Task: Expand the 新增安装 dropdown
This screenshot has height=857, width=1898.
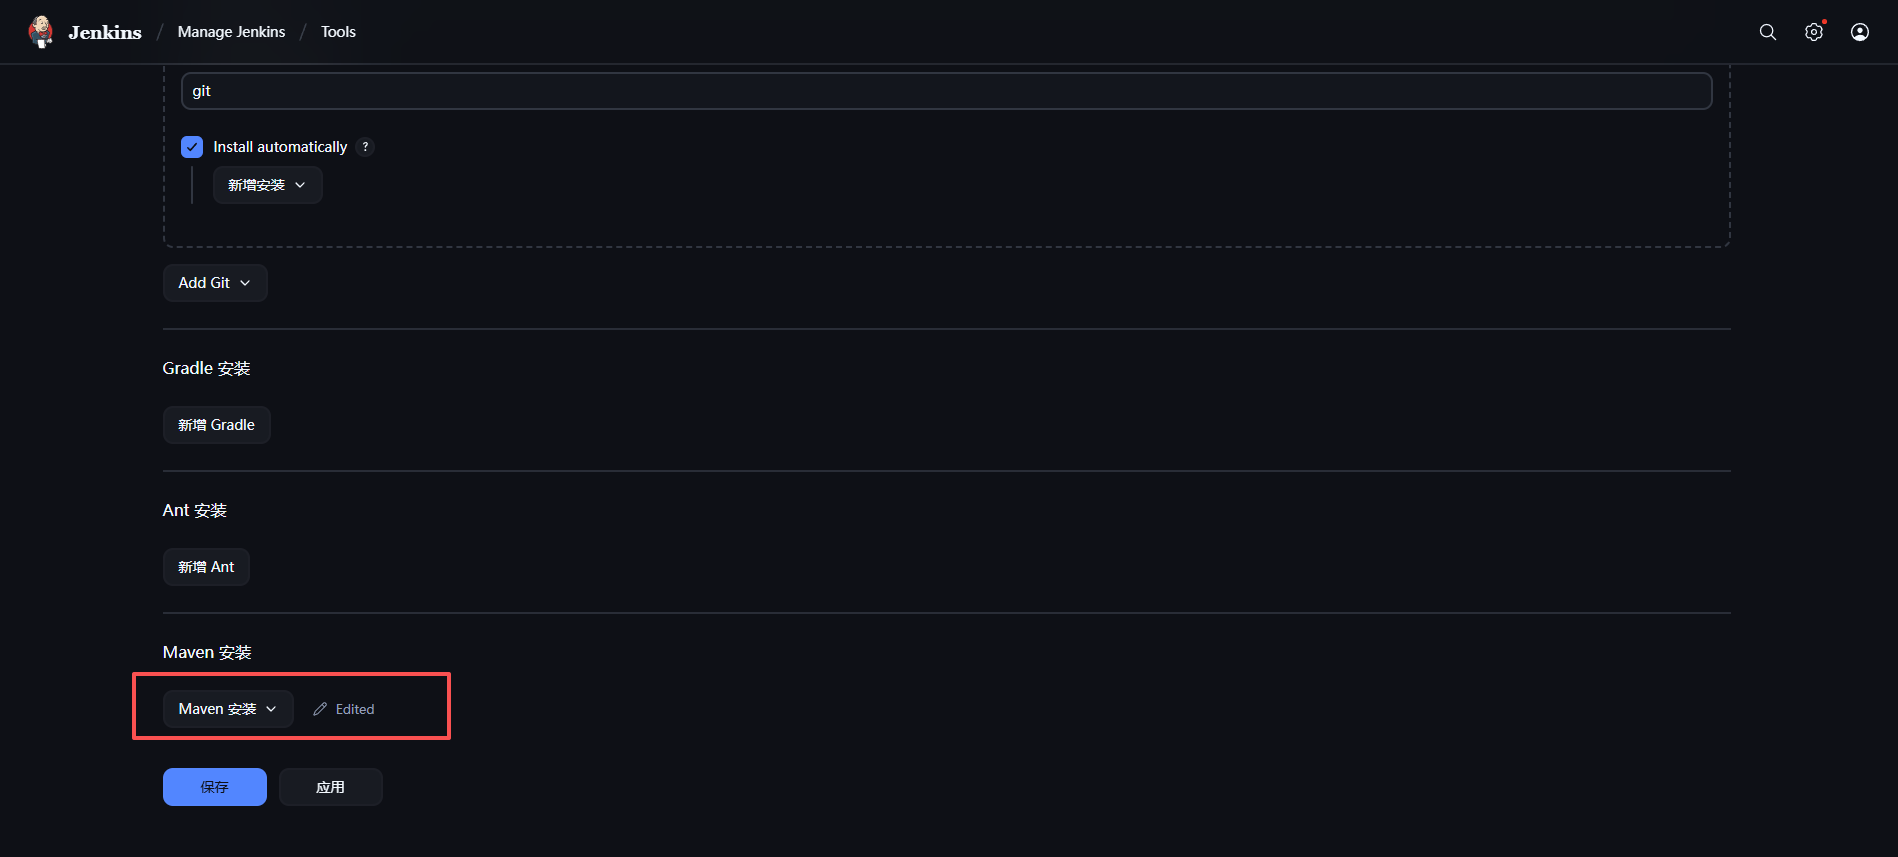Action: tap(267, 185)
